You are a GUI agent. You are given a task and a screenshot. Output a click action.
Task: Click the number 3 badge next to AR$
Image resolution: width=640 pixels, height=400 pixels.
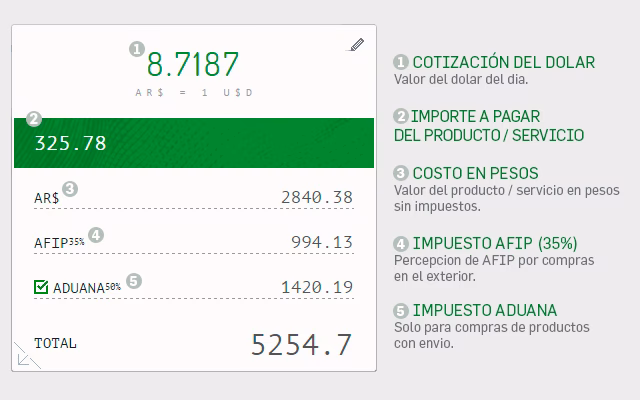pyautogui.click(x=70, y=188)
